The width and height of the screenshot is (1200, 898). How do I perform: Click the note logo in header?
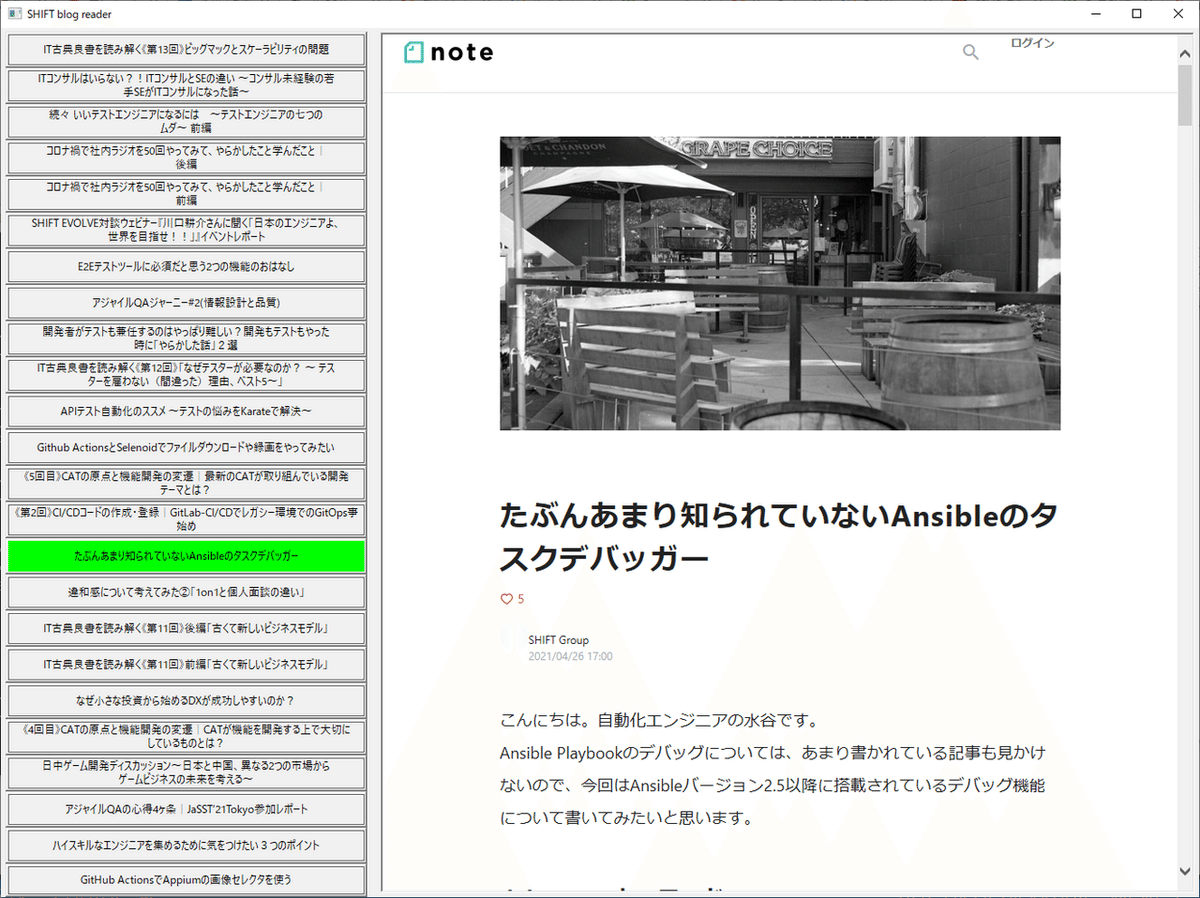448,52
